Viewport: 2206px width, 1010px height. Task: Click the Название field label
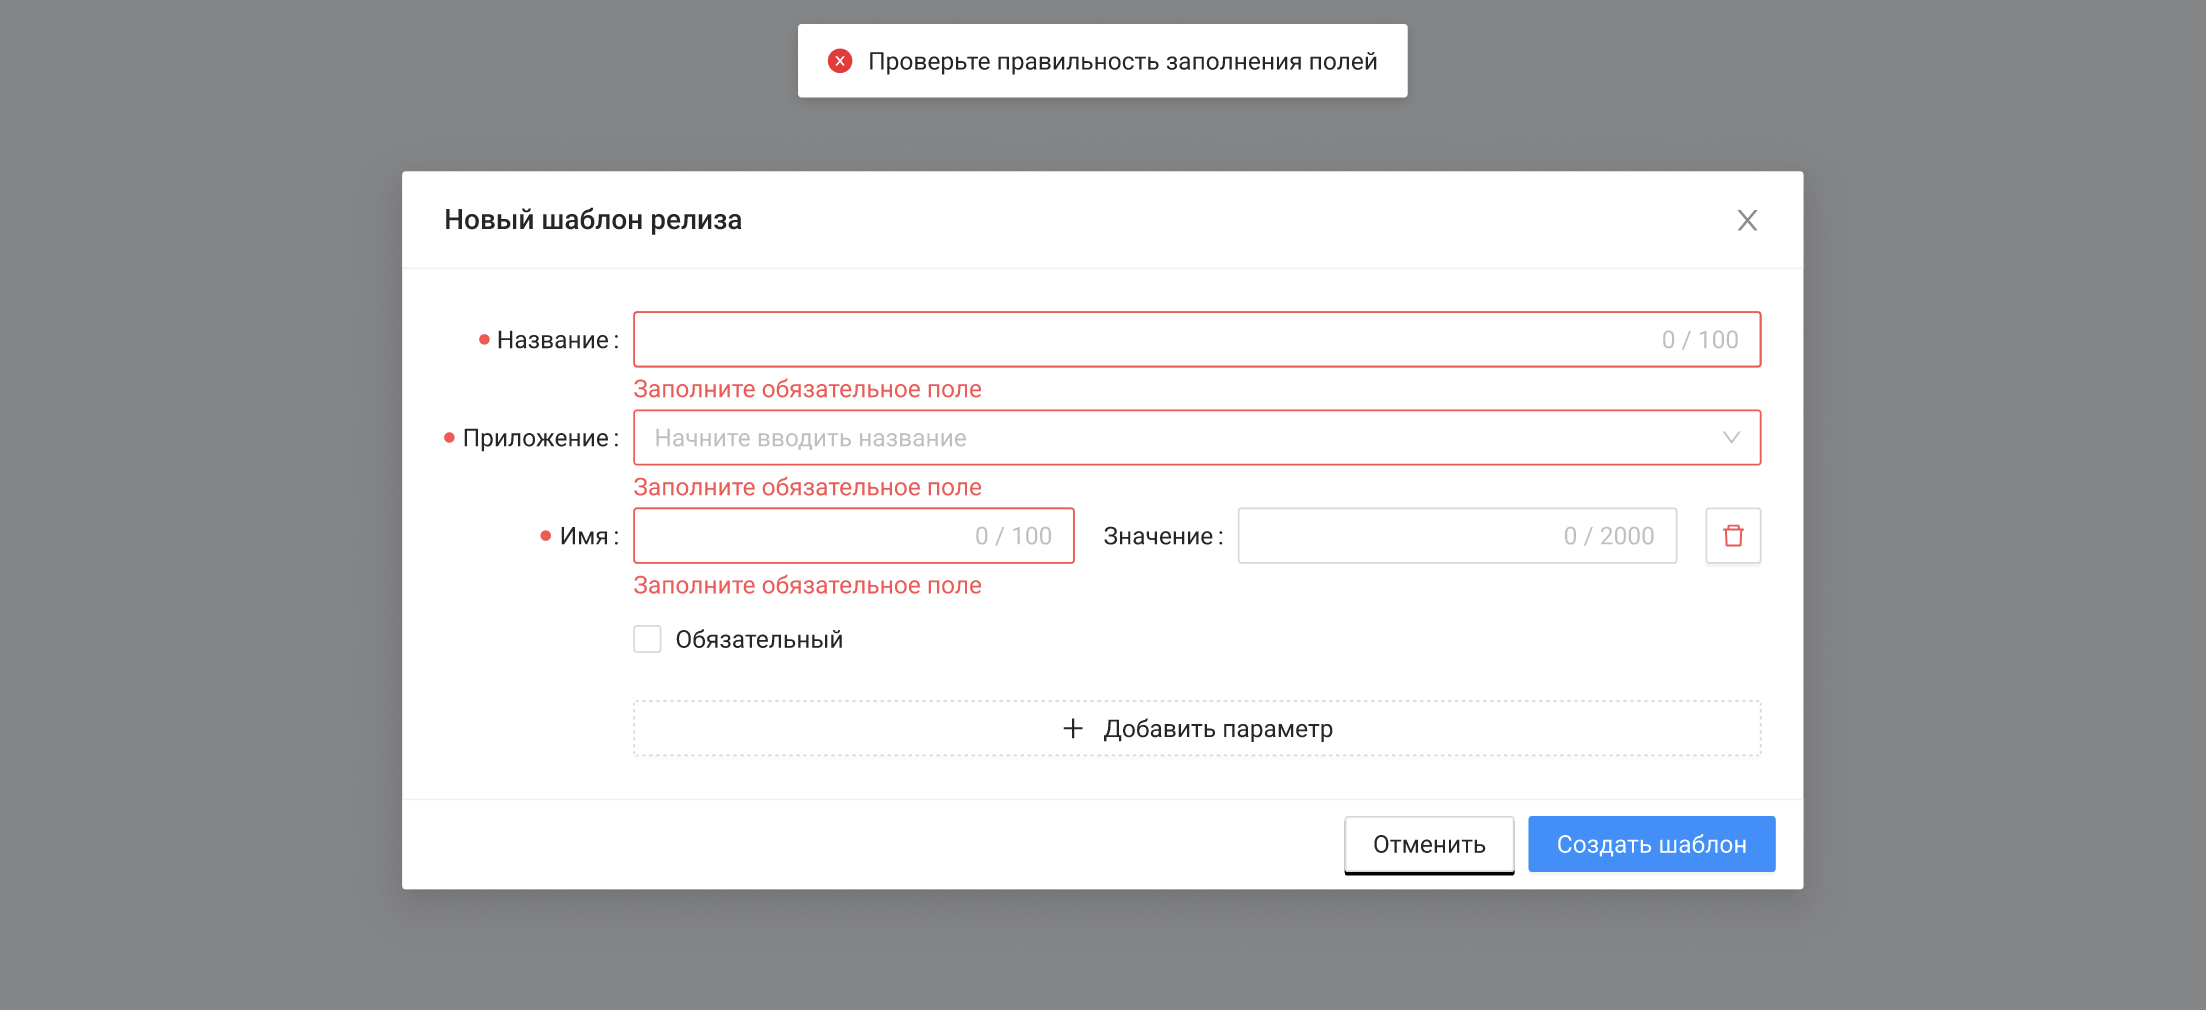click(x=552, y=340)
